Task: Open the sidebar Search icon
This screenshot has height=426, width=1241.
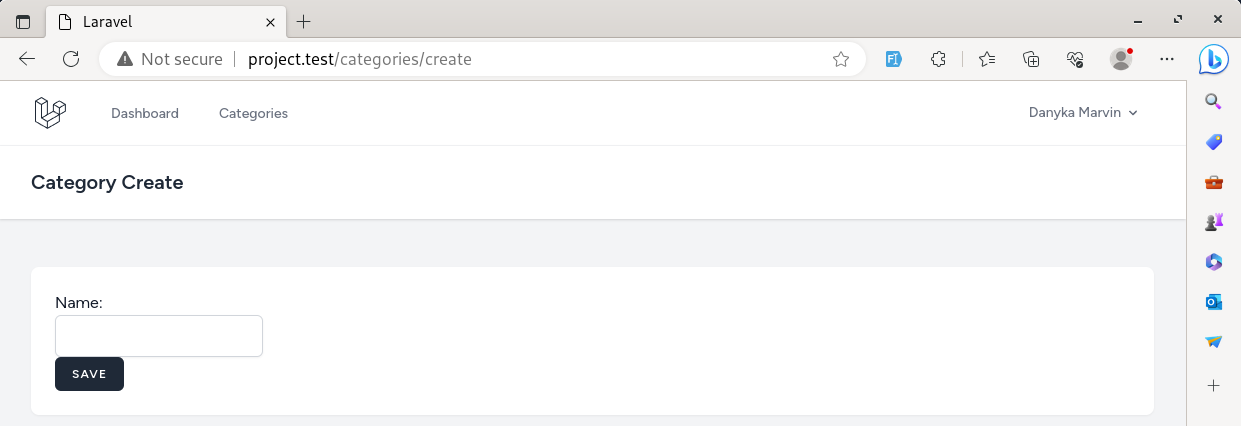Action: tap(1213, 101)
